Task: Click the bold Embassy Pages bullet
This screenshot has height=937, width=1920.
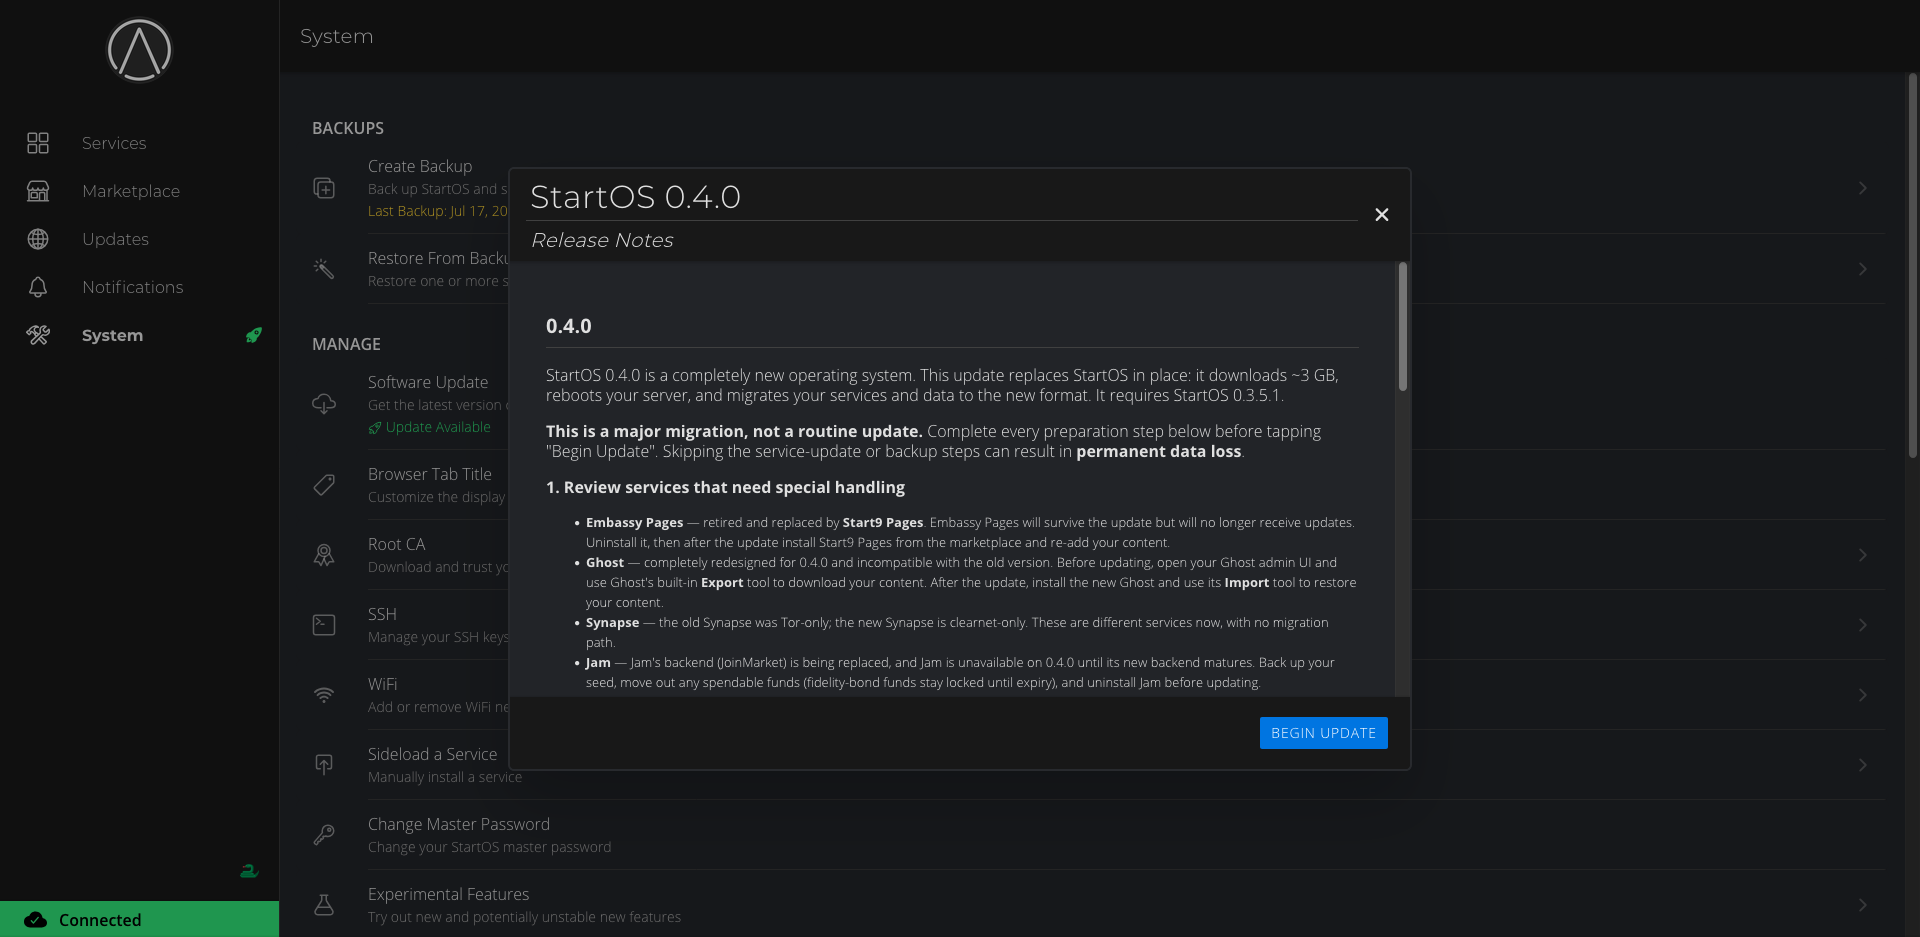Action: click(x=634, y=522)
